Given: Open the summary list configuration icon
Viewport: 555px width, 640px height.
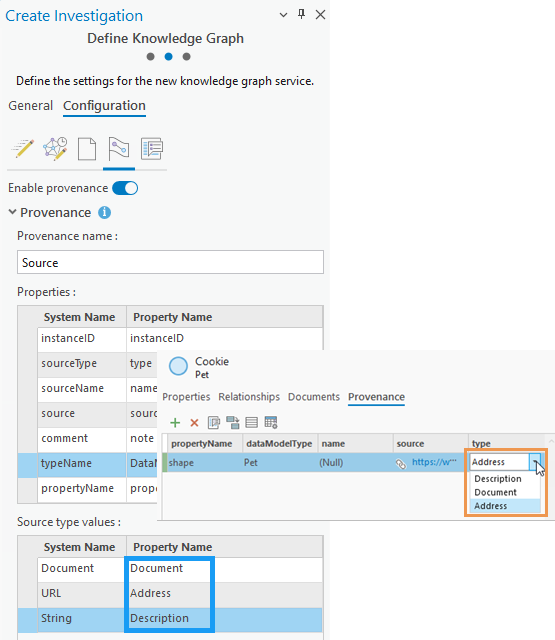Looking at the screenshot, I should click(x=152, y=149).
